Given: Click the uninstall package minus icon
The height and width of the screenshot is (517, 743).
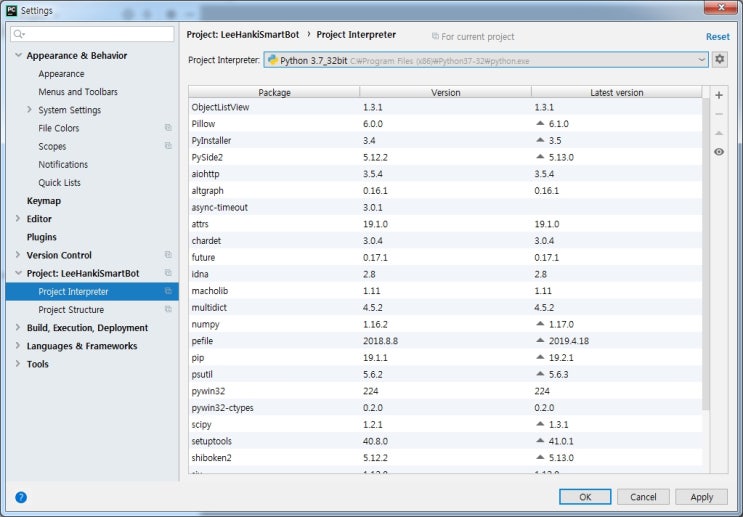Looking at the screenshot, I should (719, 114).
